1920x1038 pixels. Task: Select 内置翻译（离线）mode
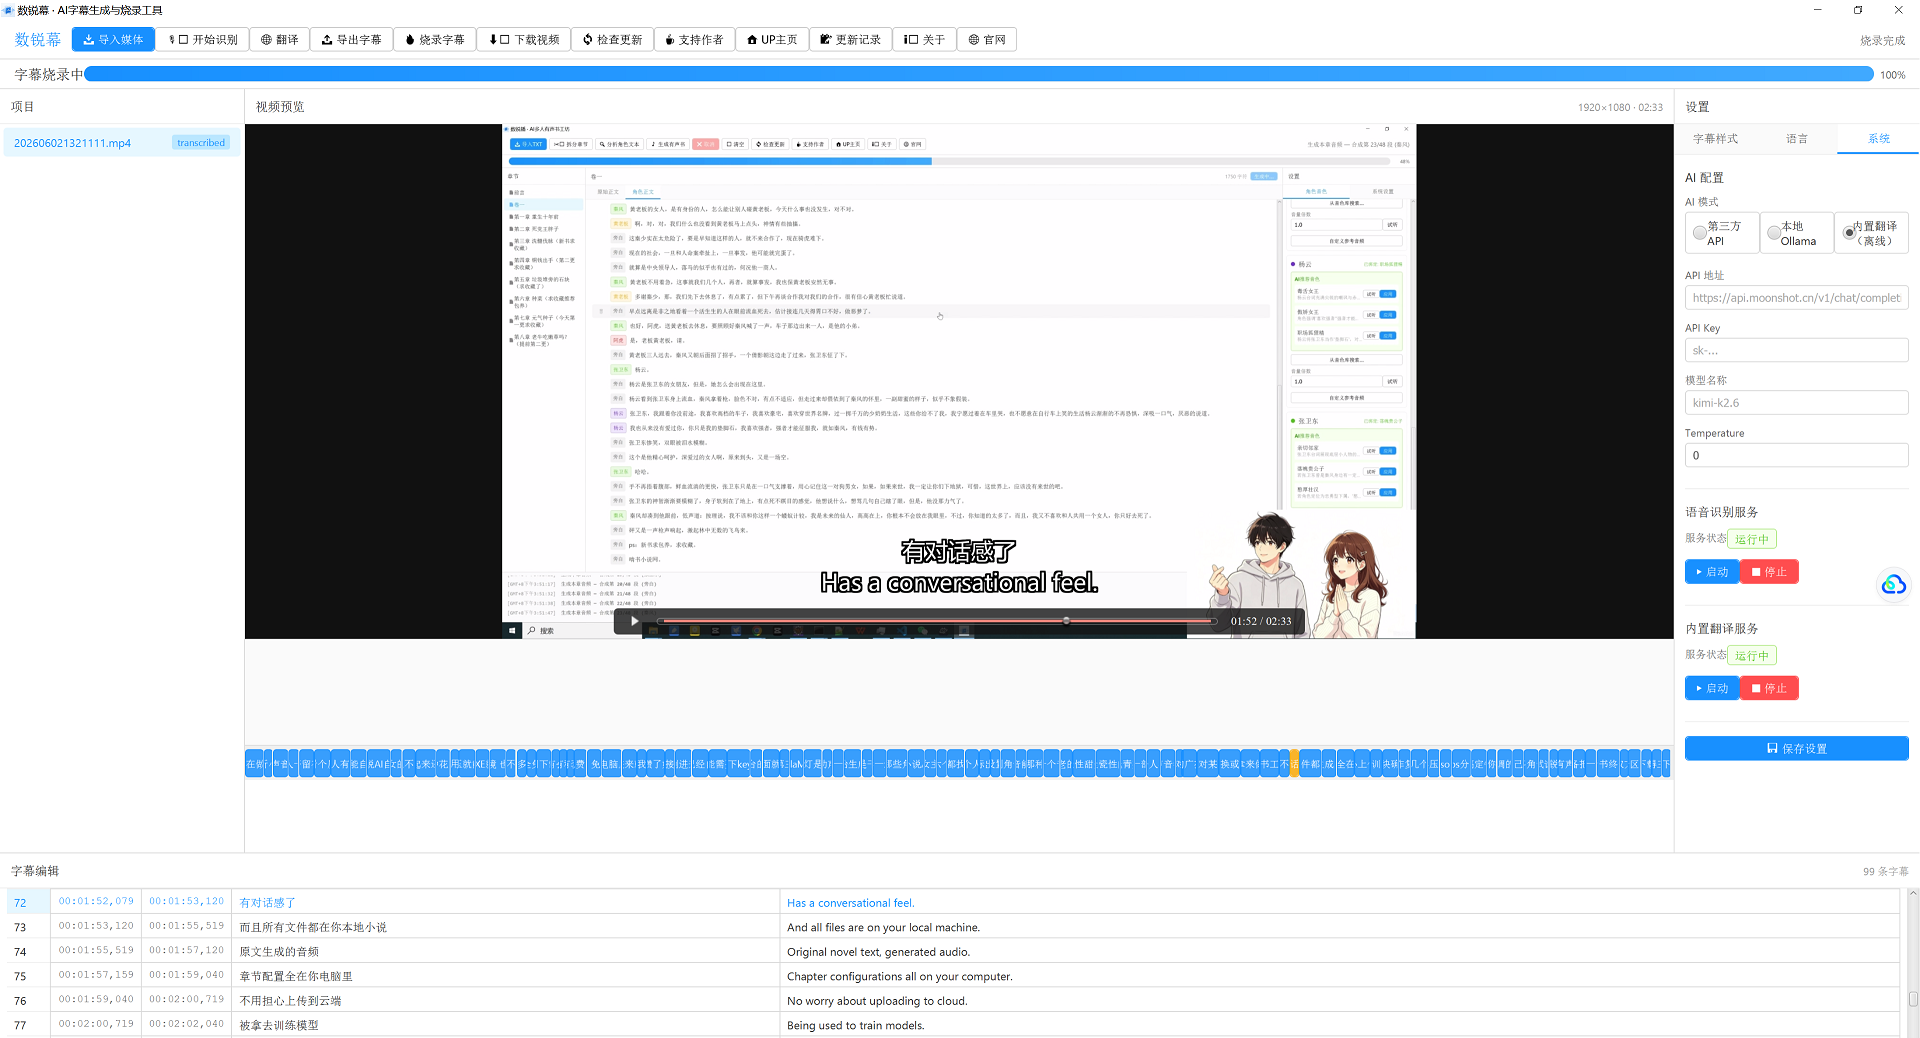(1872, 233)
